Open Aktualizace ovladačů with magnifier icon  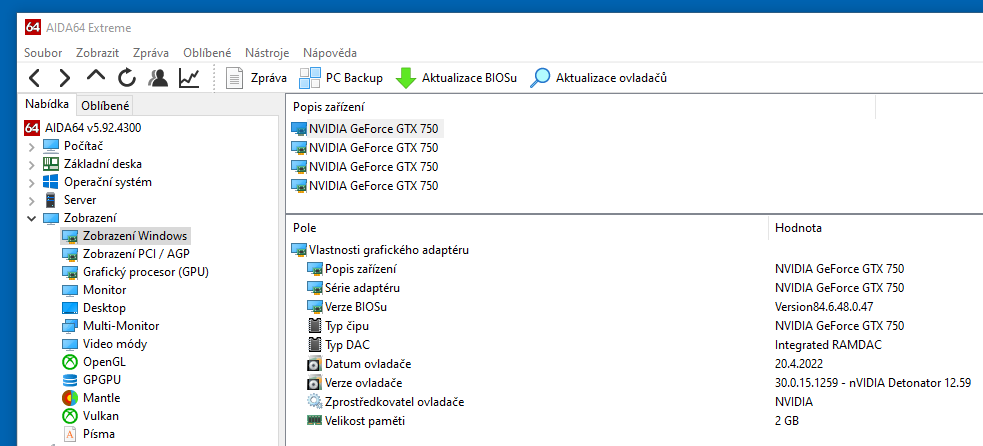(x=598, y=78)
